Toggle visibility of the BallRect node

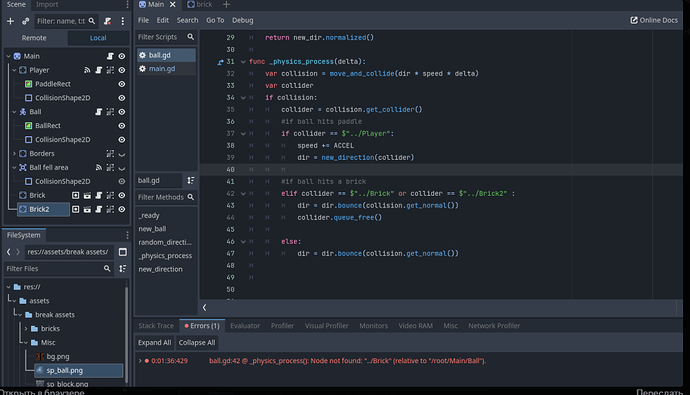coord(121,126)
